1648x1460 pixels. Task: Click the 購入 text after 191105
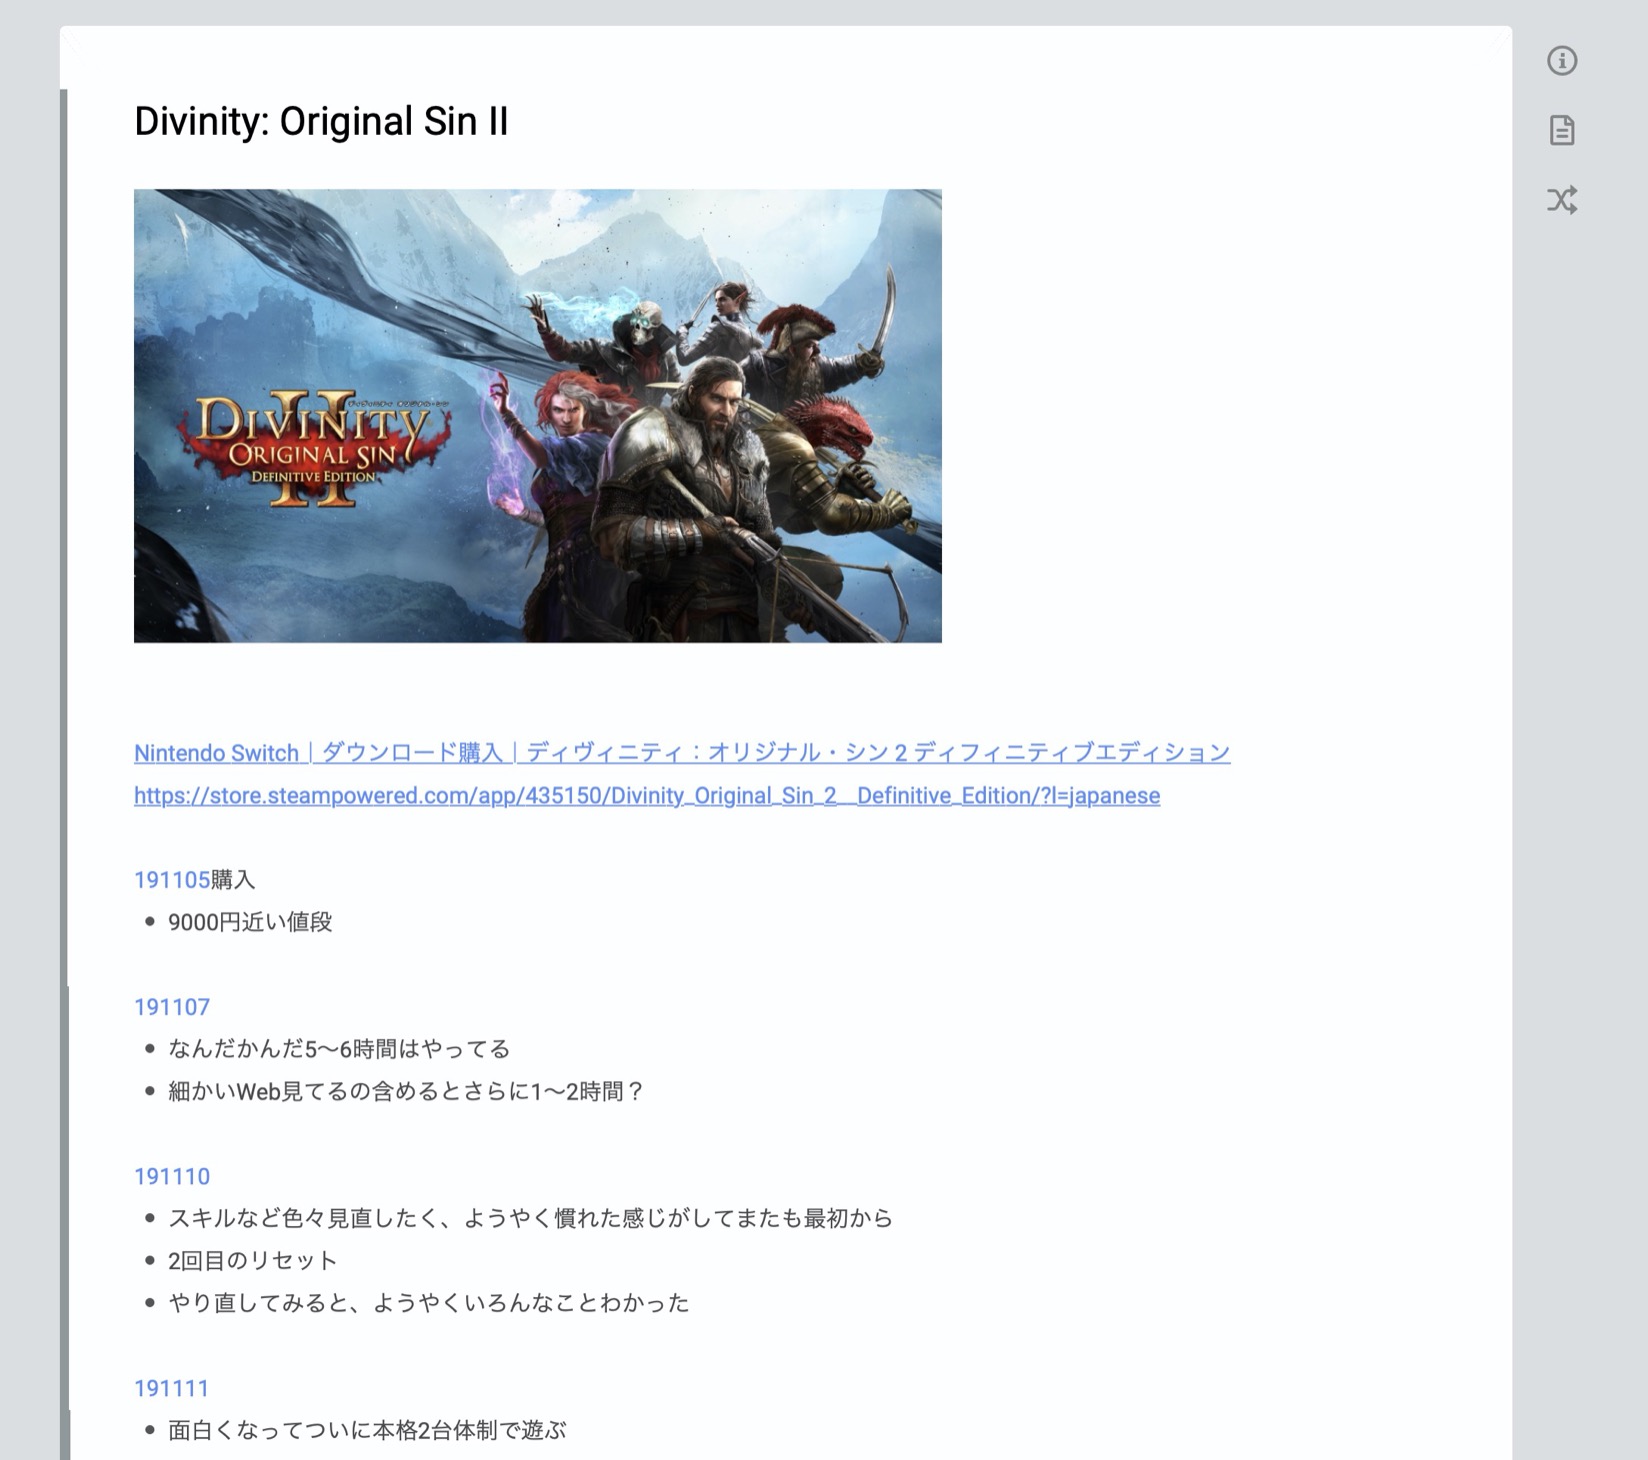[x=234, y=880]
